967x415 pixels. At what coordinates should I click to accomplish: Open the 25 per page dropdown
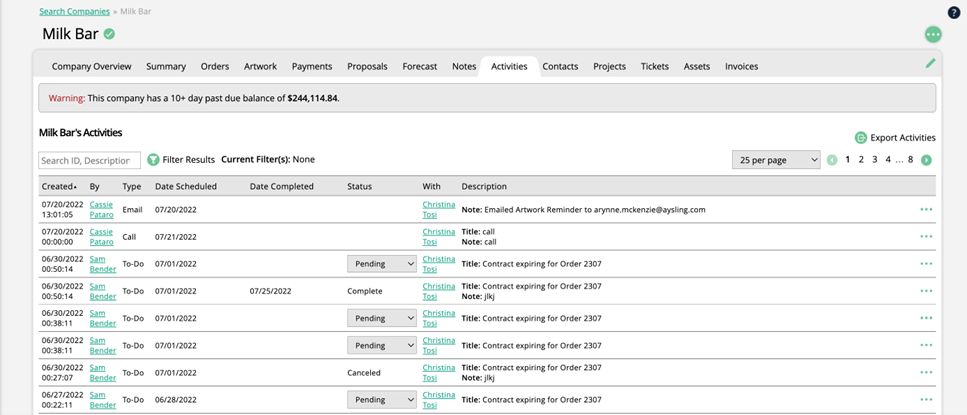[776, 160]
